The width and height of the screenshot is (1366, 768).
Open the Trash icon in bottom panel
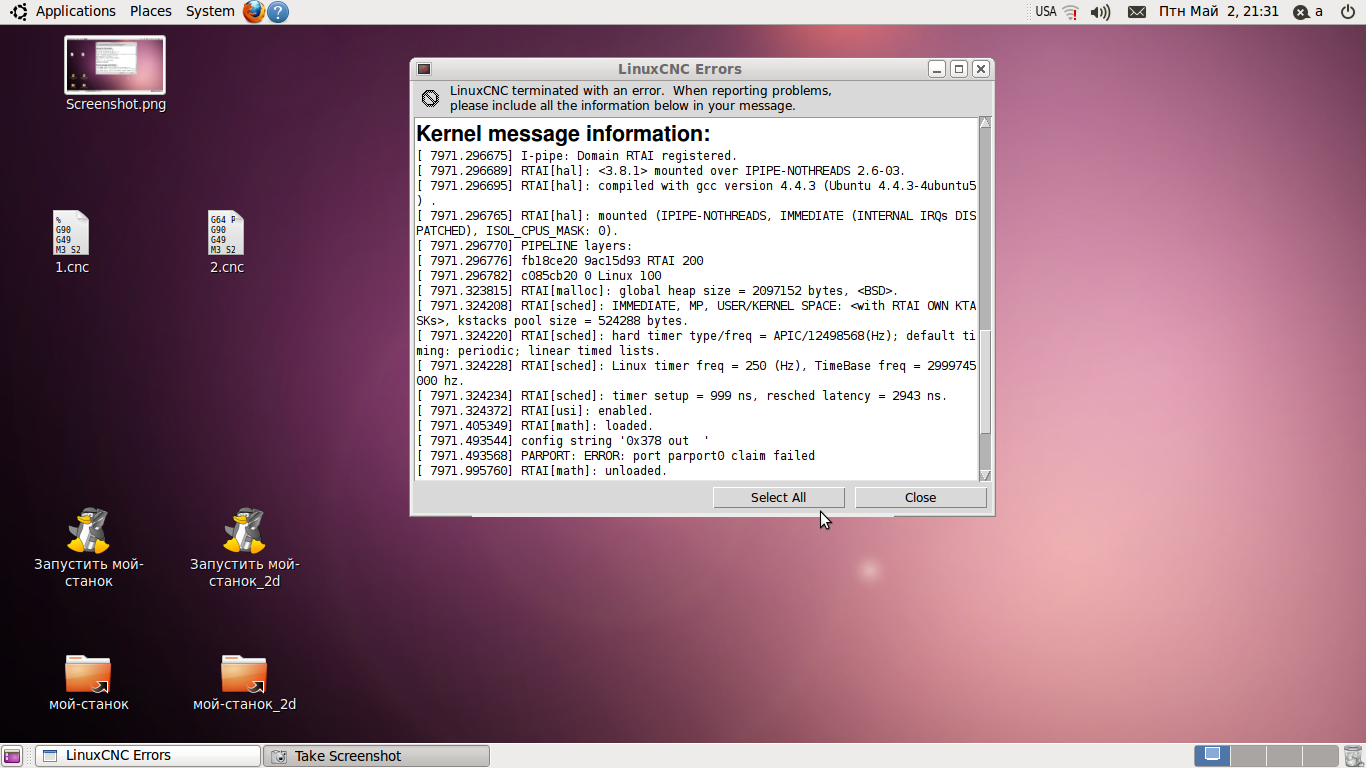[x=1352, y=756]
